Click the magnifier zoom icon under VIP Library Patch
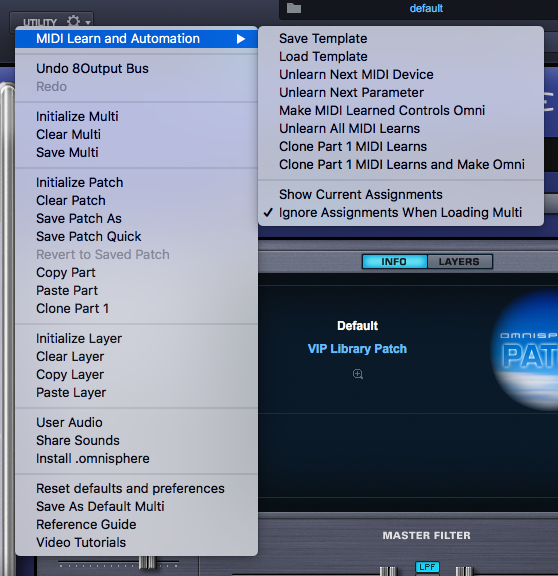 coord(358,374)
